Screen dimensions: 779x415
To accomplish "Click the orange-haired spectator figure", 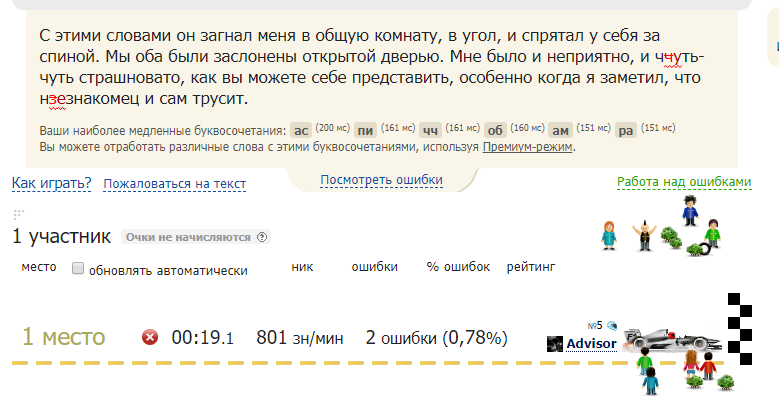I will pos(607,236).
